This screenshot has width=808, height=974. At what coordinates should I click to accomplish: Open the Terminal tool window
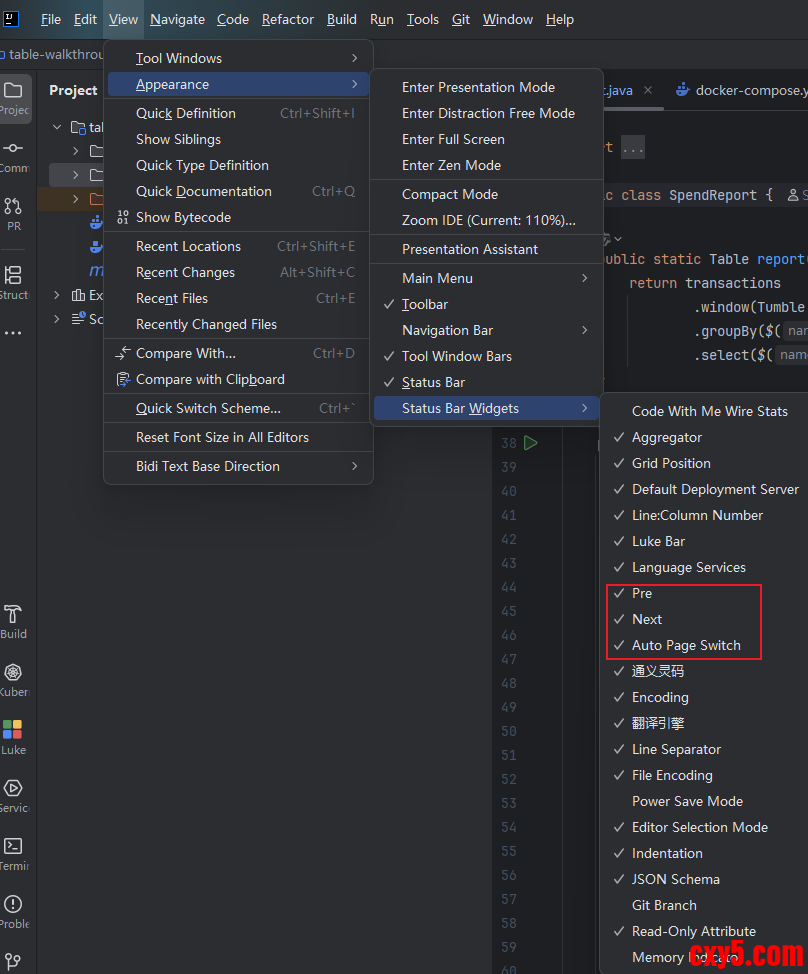pyautogui.click(x=14, y=853)
